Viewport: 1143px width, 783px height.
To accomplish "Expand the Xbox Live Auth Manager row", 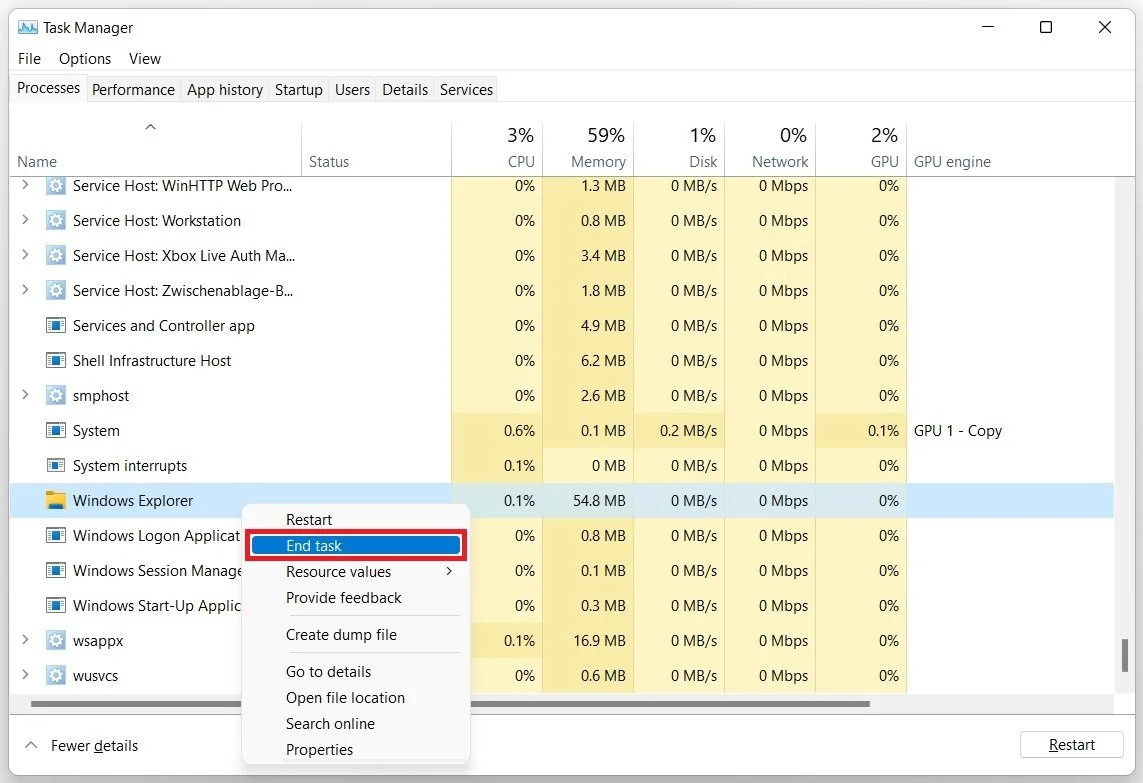I will tap(26, 255).
